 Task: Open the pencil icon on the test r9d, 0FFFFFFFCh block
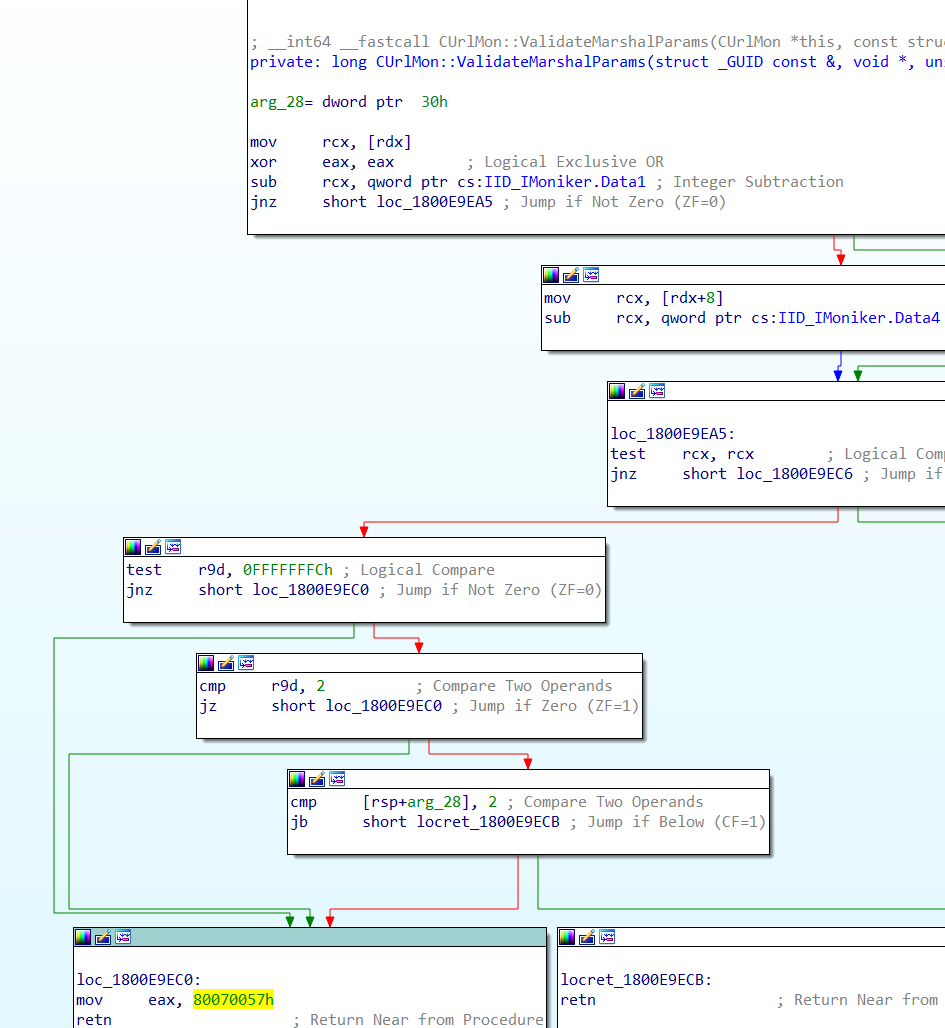(152, 547)
